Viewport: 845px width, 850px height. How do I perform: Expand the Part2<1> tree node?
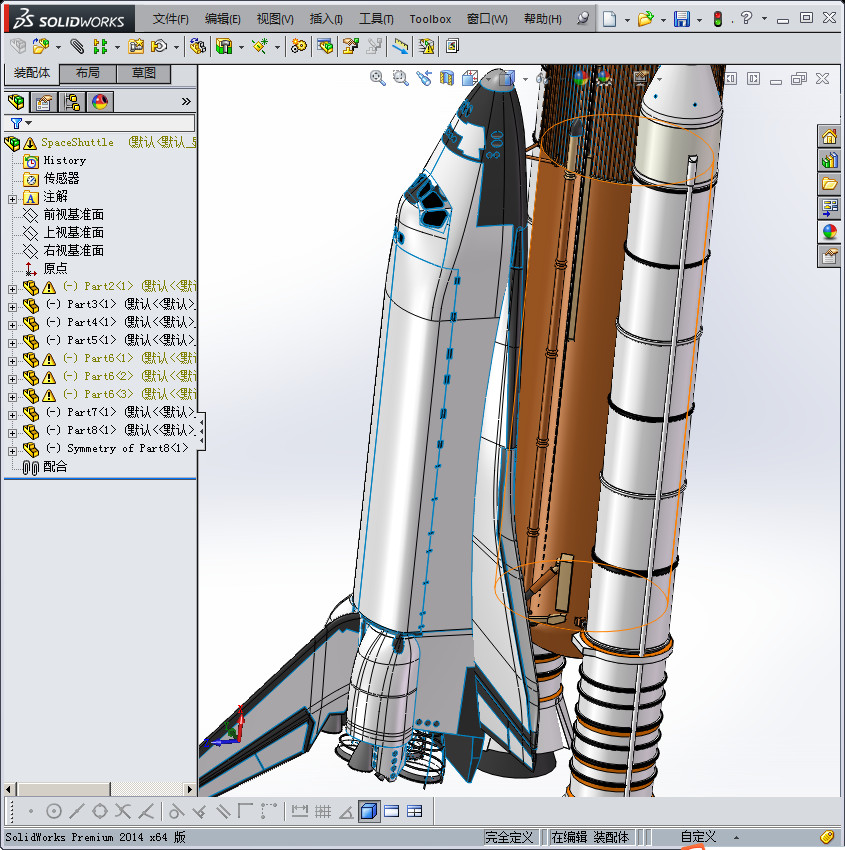point(12,289)
